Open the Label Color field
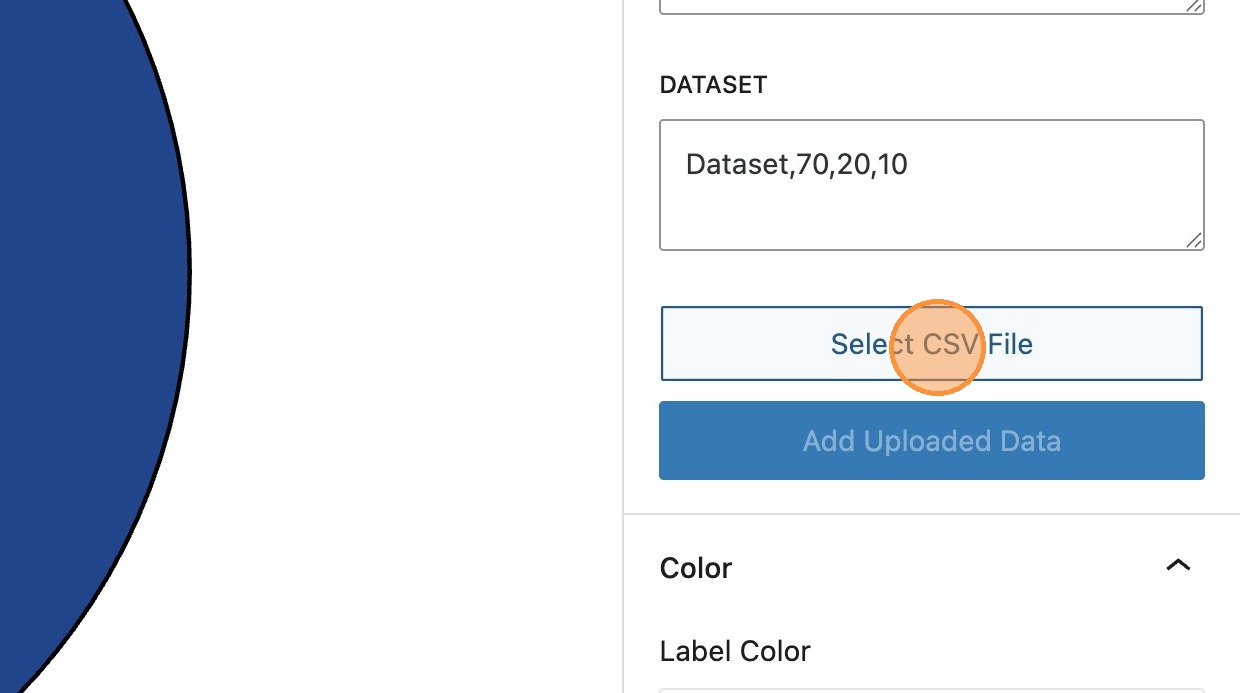Screen dimensions: 1240x693 point(930,690)
